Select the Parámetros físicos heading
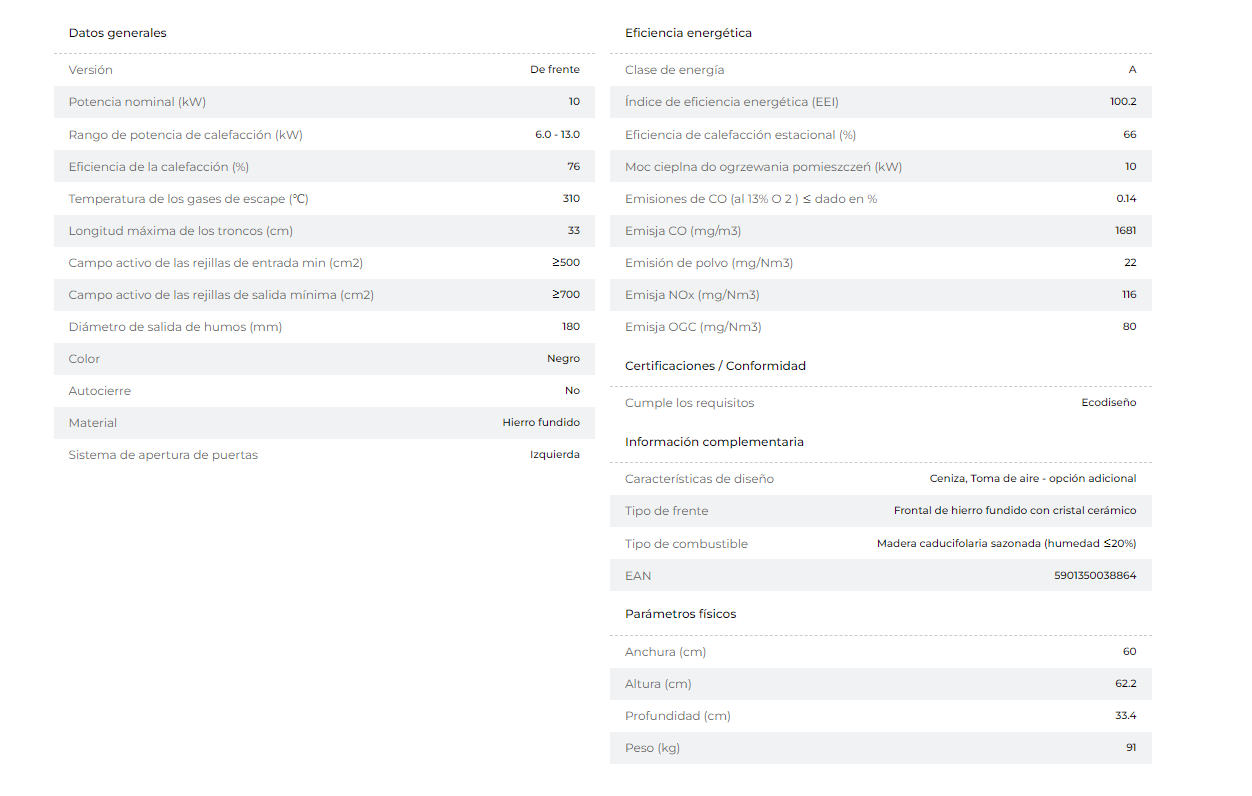 (x=680, y=614)
